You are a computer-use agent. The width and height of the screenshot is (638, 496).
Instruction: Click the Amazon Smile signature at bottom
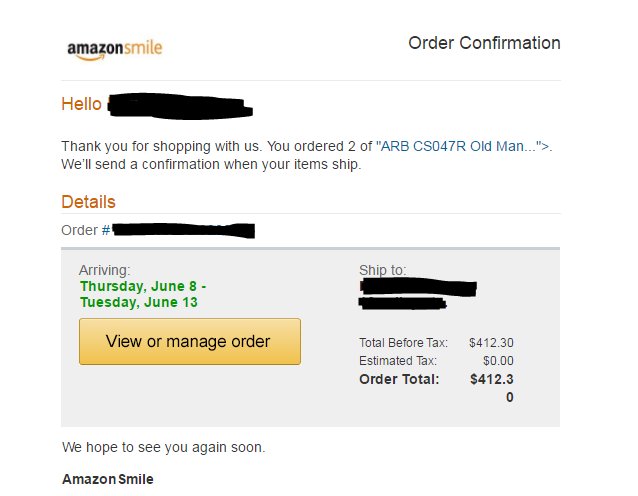[108, 479]
